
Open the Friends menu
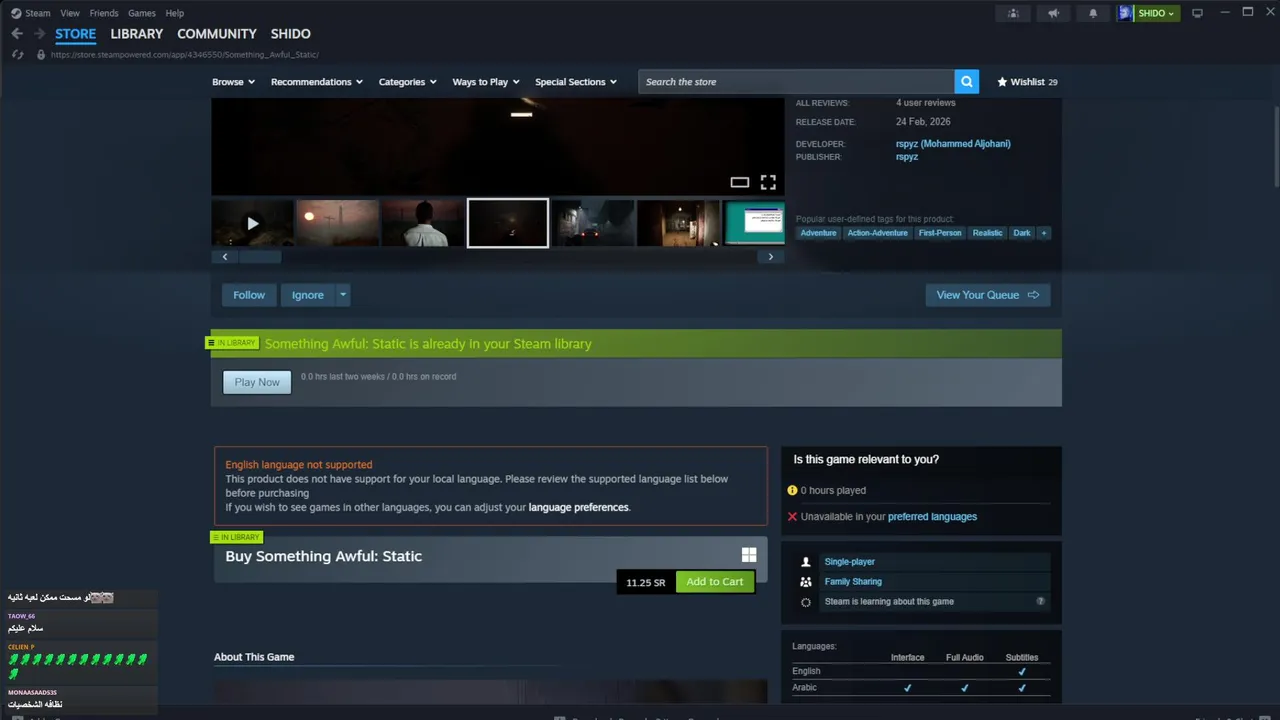pos(104,13)
